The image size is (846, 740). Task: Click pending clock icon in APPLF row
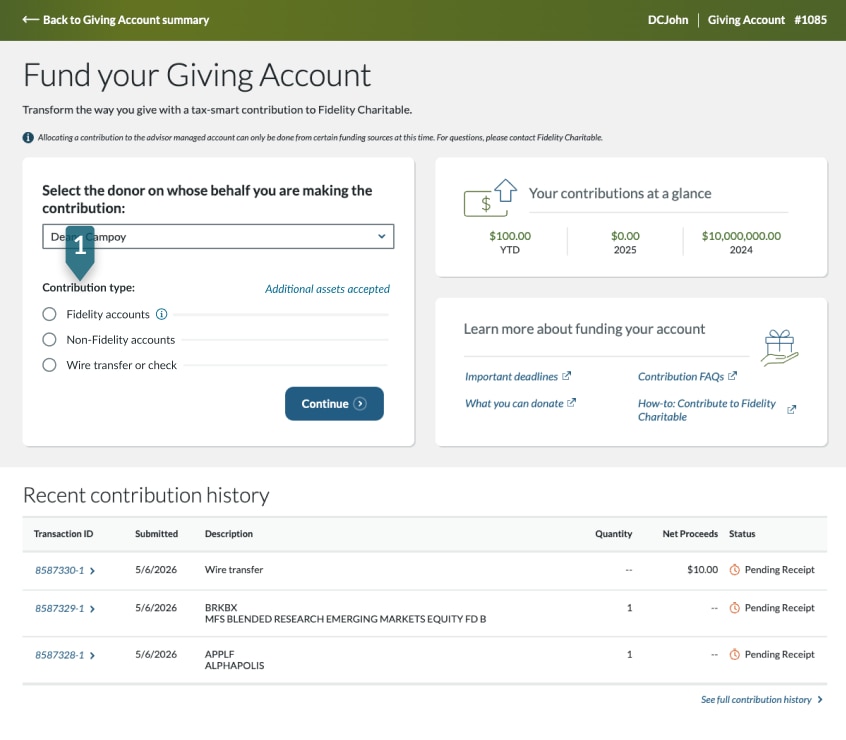pos(734,654)
